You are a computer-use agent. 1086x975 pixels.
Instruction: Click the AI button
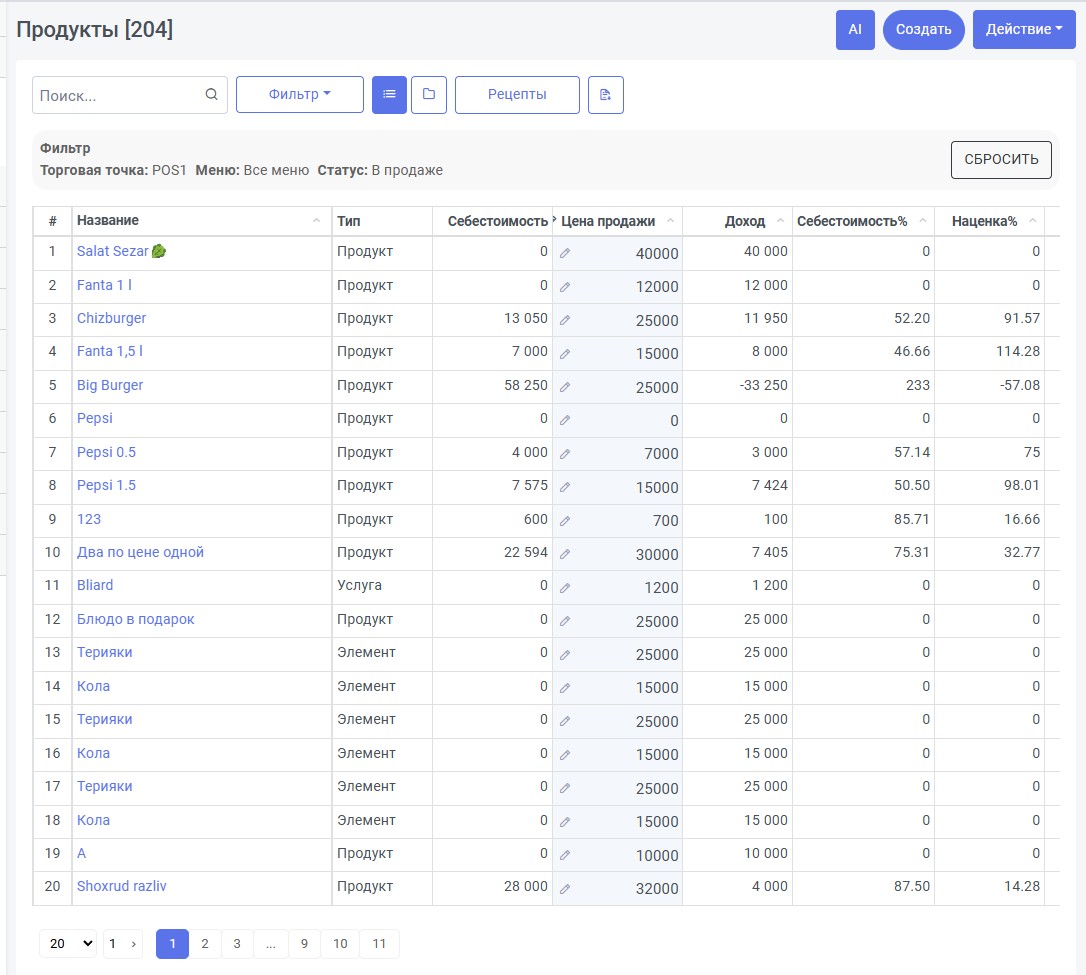[855, 29]
